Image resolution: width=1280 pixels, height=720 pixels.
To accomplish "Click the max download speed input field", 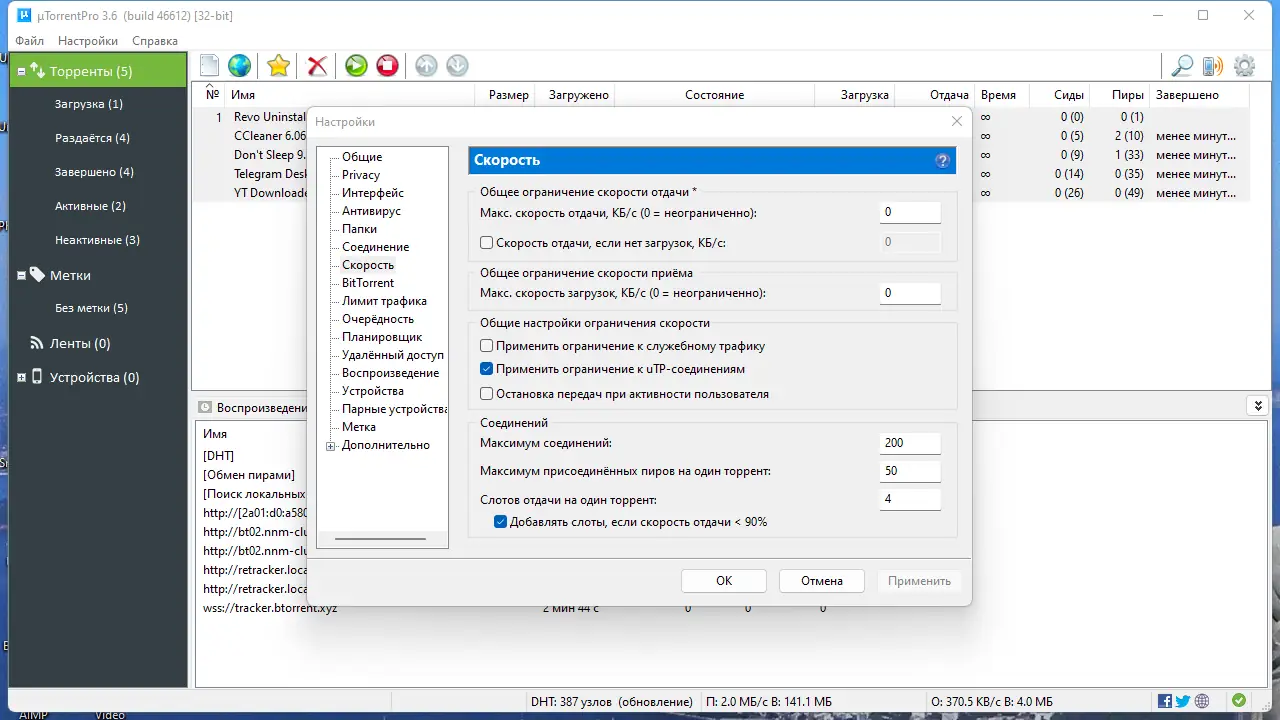I will click(x=910, y=293).
